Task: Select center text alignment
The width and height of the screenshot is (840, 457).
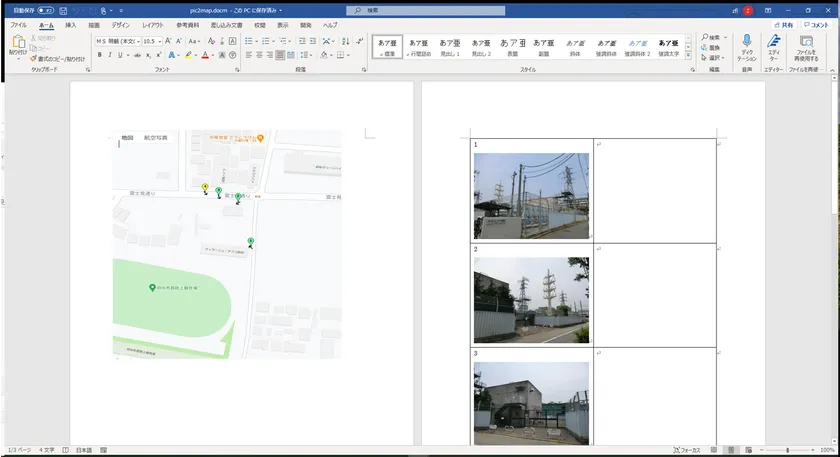Action: click(x=258, y=55)
